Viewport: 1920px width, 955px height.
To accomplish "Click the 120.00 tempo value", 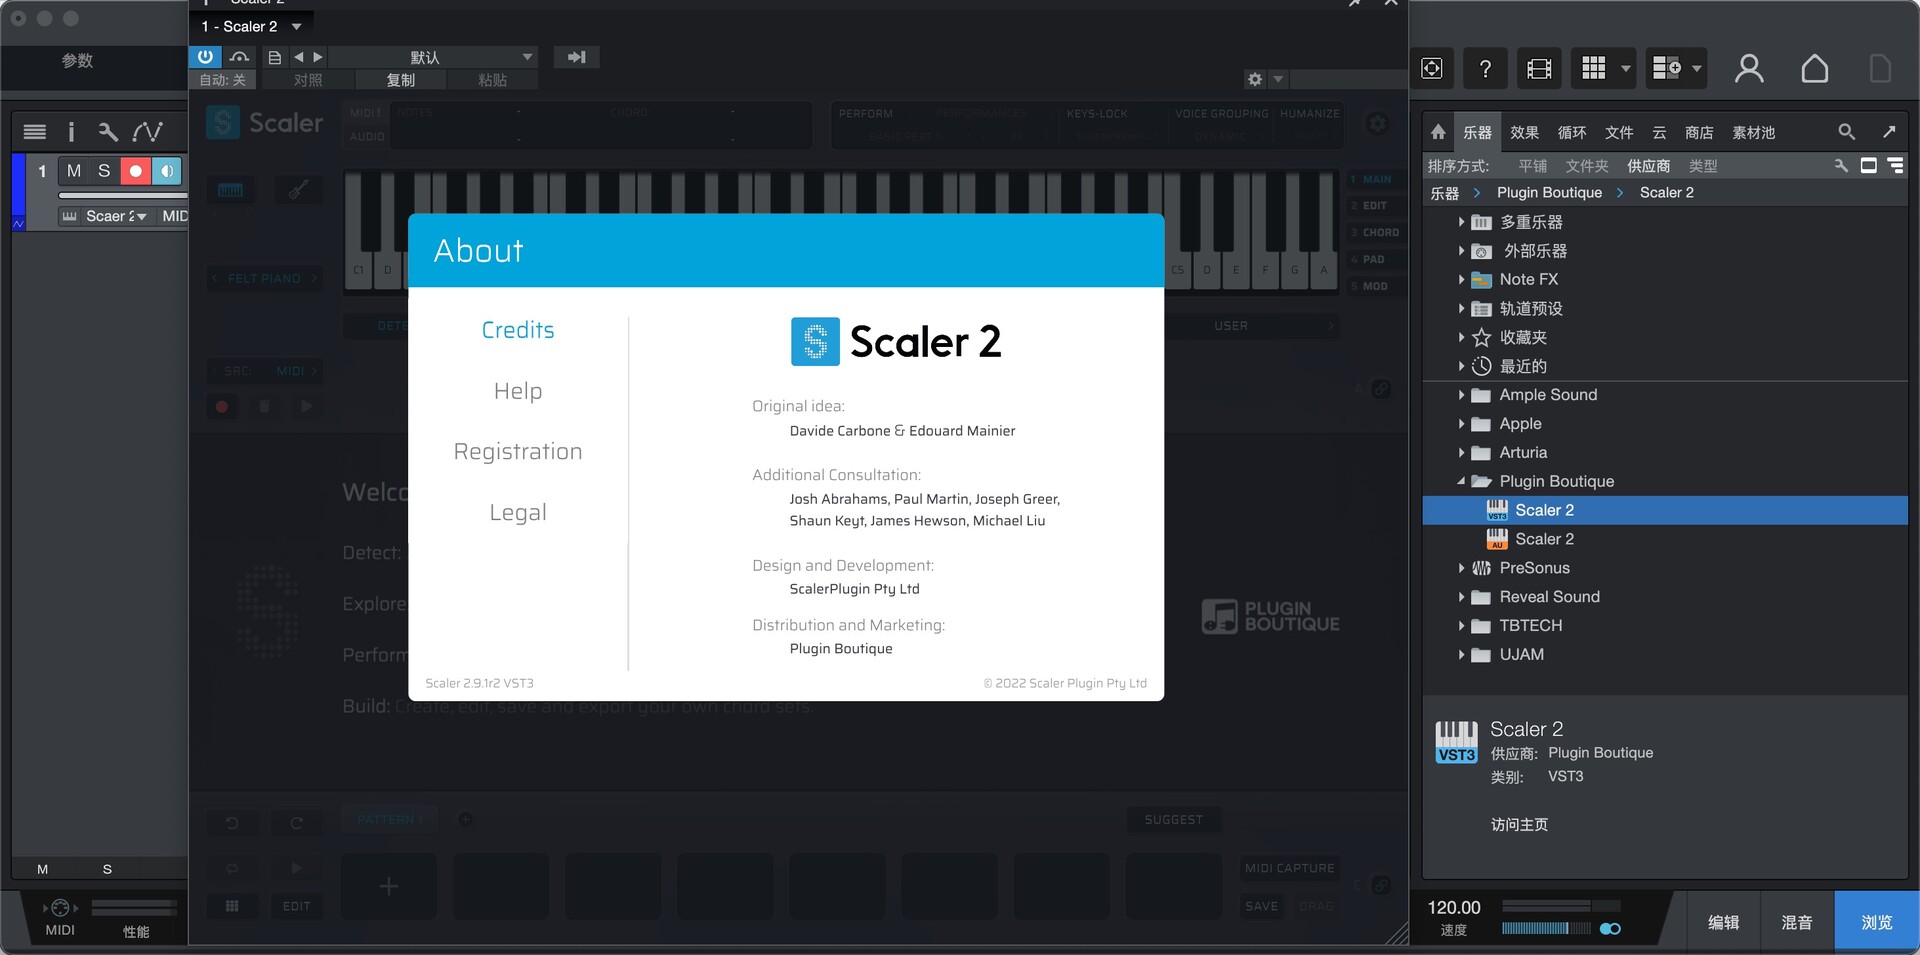I will [1453, 907].
